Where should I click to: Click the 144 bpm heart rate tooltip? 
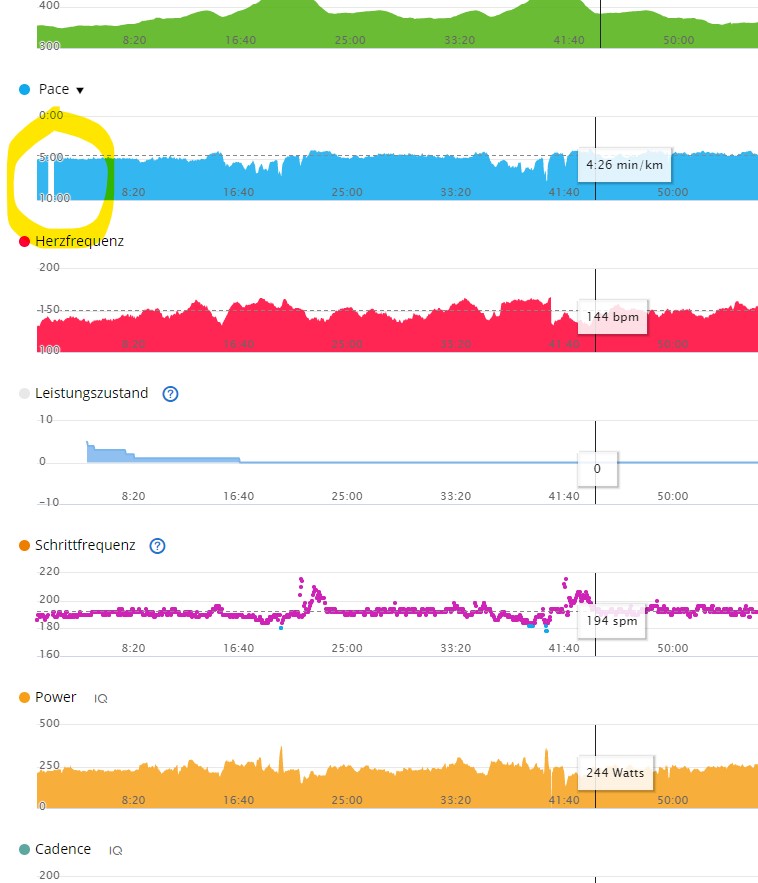tap(613, 316)
